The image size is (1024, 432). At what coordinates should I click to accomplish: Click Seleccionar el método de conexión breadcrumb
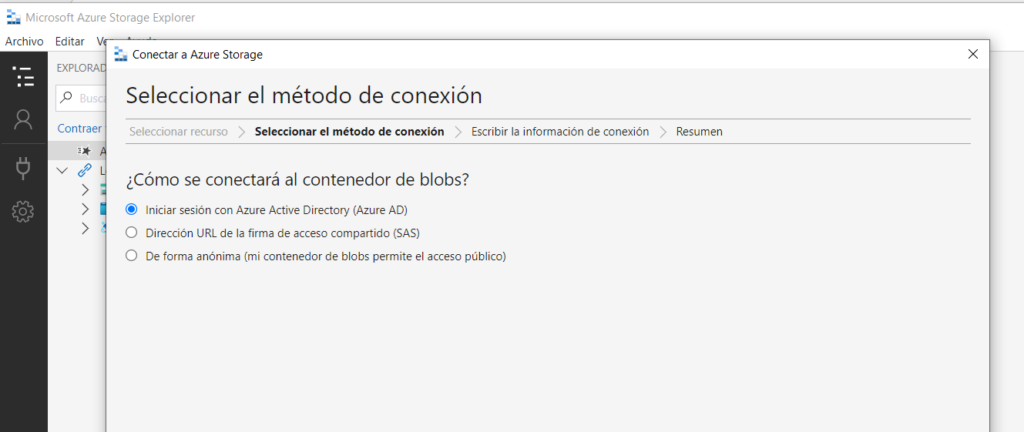click(x=349, y=132)
